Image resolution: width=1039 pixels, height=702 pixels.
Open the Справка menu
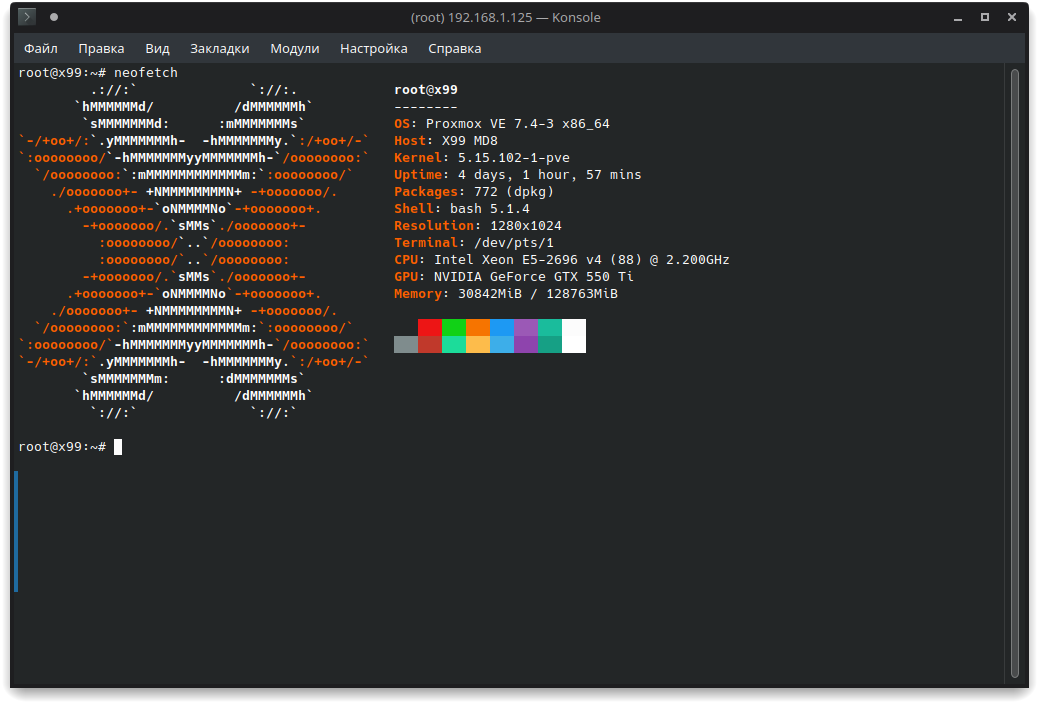(455, 48)
